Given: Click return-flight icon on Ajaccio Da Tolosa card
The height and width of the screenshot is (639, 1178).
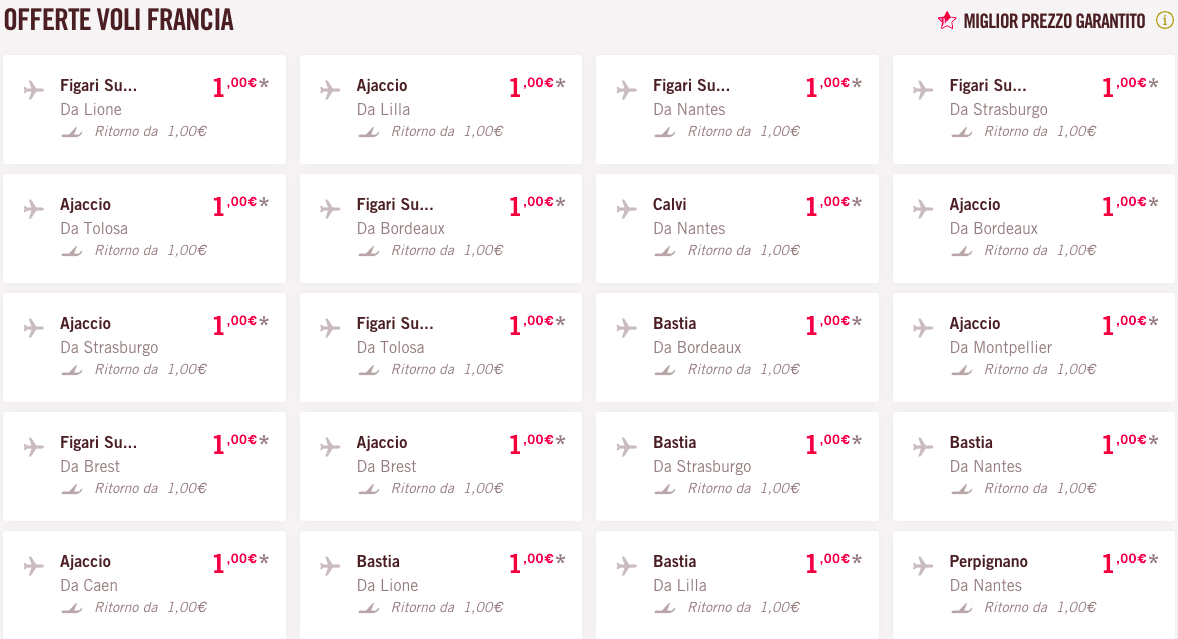Looking at the screenshot, I should [x=72, y=251].
